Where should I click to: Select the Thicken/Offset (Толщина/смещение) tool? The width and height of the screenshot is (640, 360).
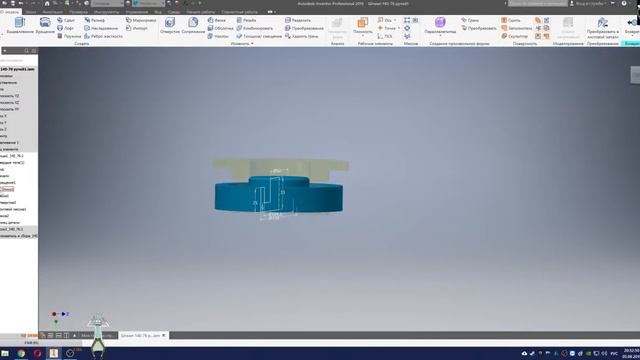tap(259, 36)
